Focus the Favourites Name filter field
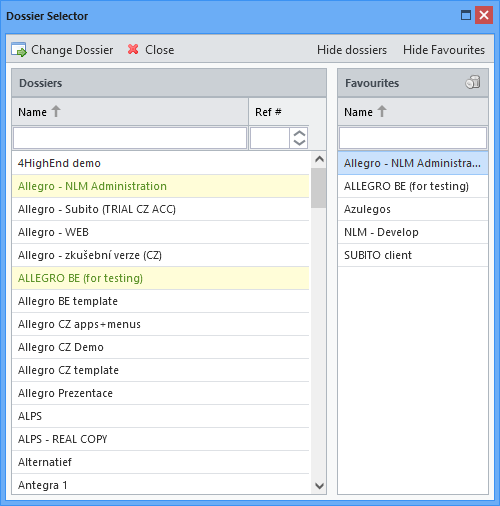Viewport: 500px width, 506px height. 413,138
